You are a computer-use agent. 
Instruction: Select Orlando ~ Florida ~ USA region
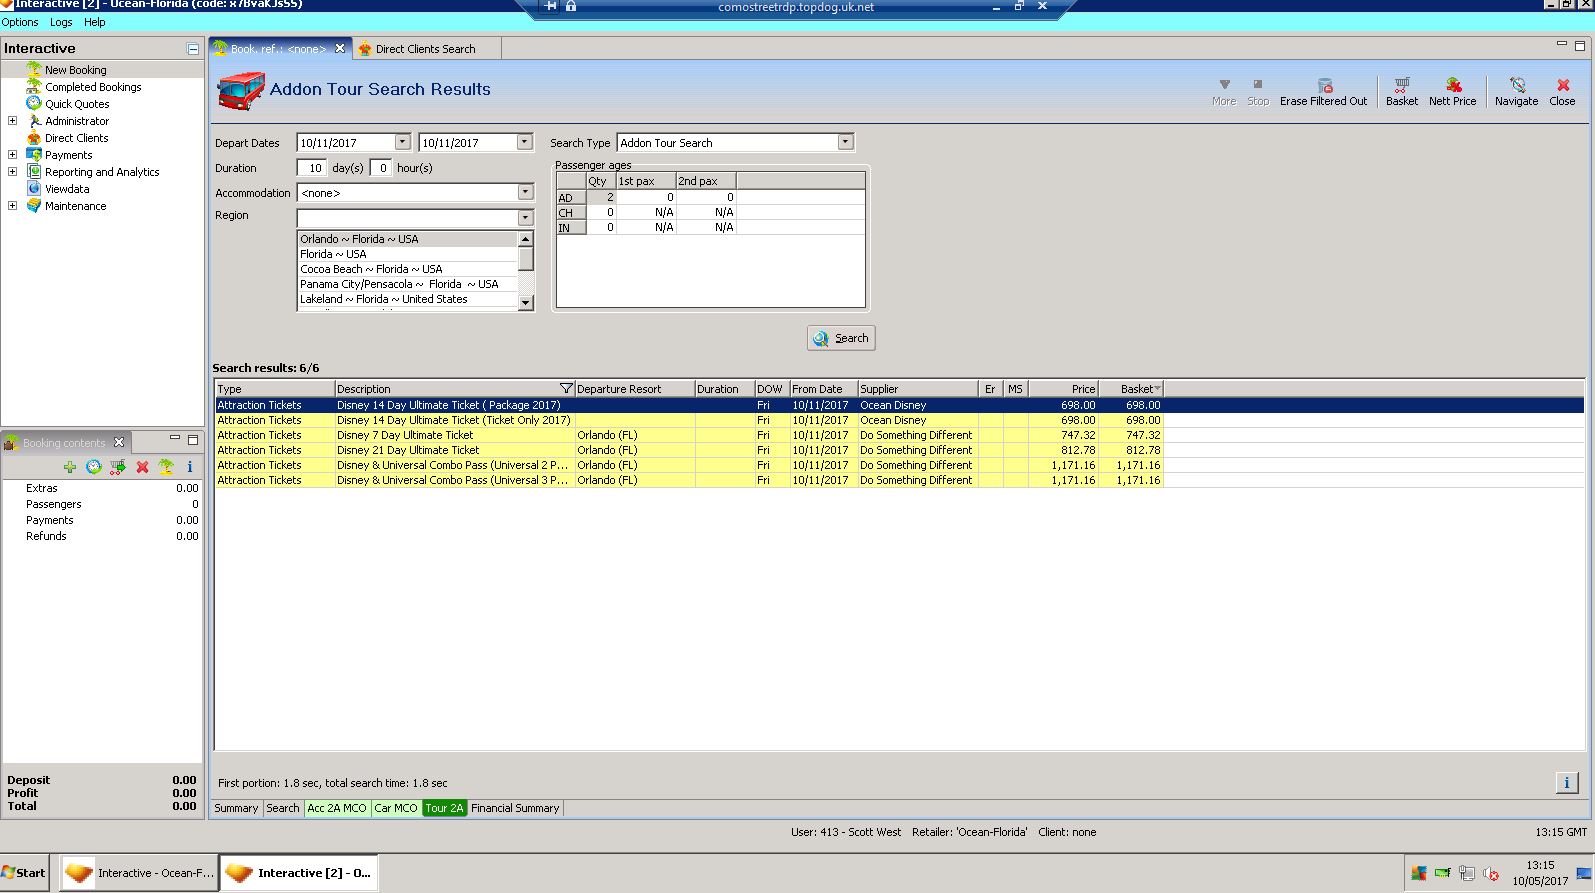pos(407,239)
